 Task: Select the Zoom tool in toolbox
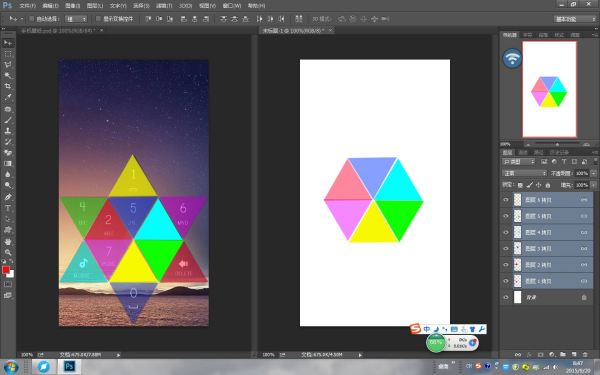(x=8, y=253)
